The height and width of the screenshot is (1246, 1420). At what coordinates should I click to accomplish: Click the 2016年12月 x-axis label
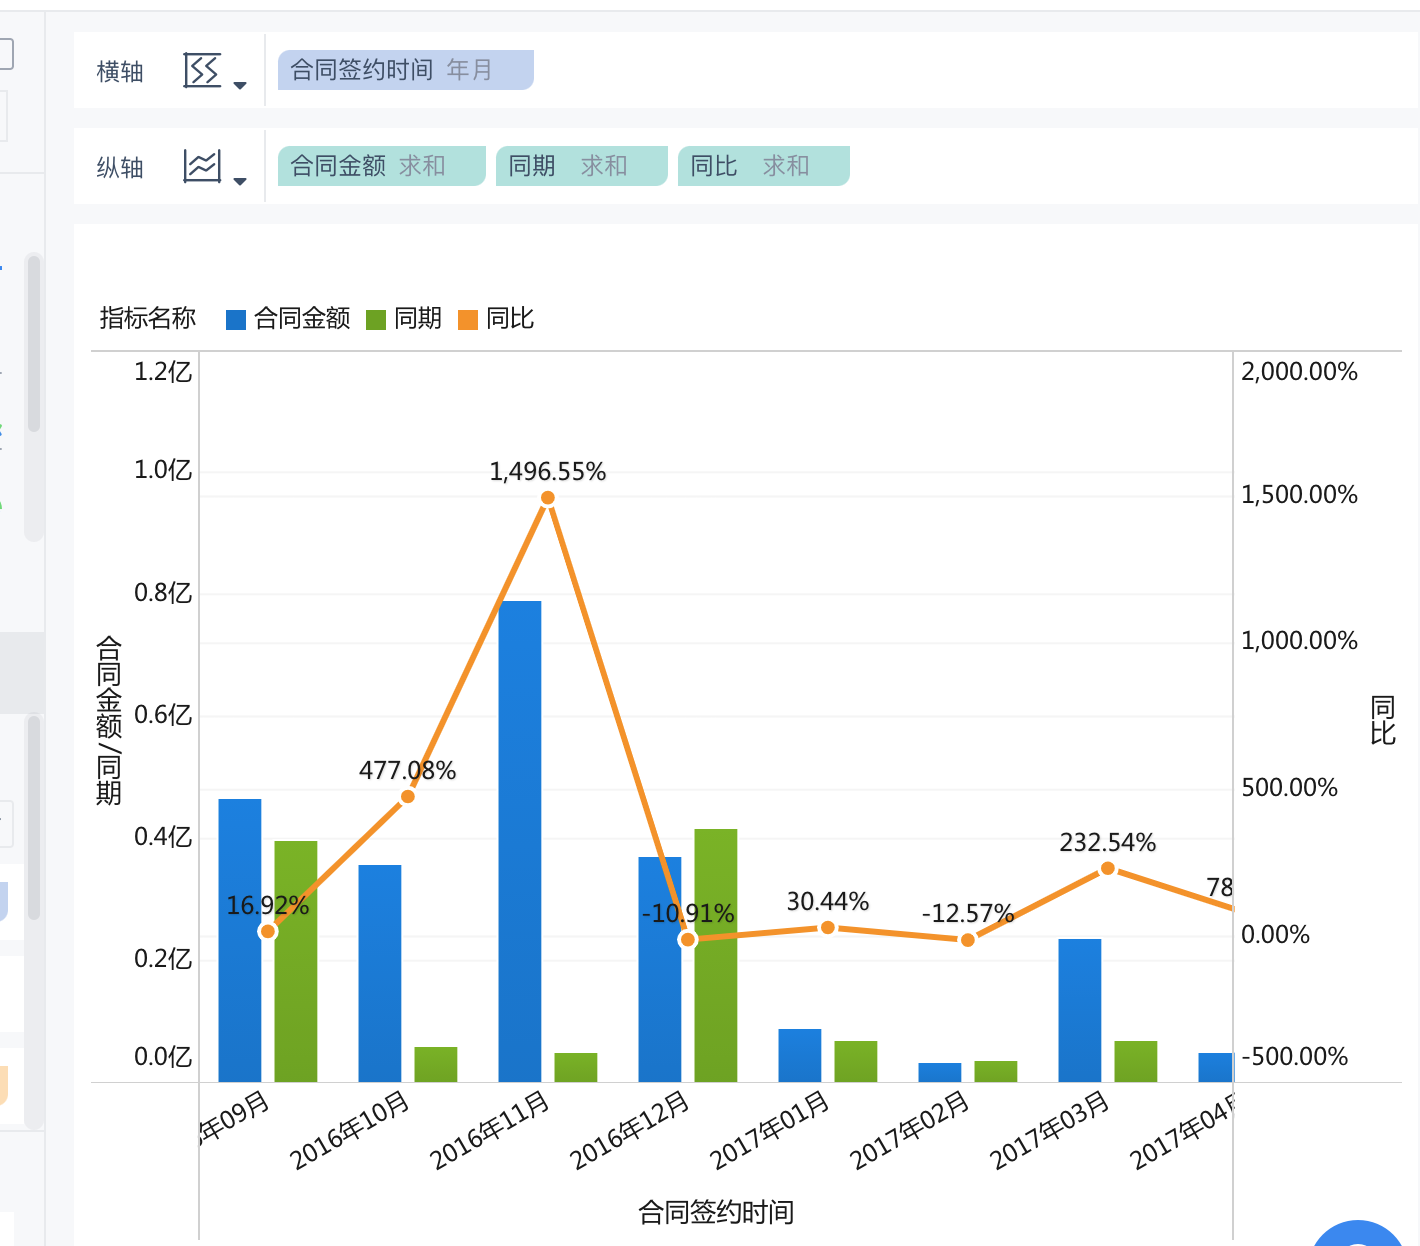(630, 1131)
